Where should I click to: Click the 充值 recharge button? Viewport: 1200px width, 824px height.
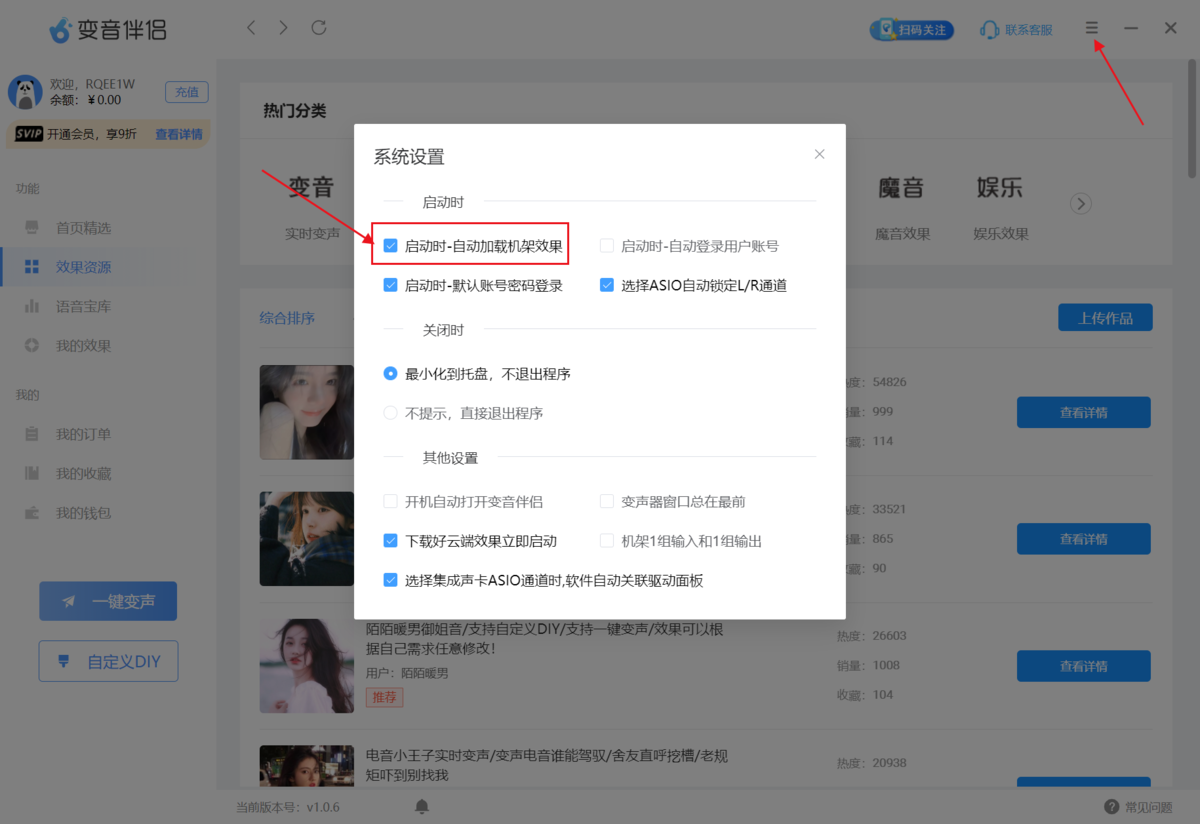tap(187, 92)
